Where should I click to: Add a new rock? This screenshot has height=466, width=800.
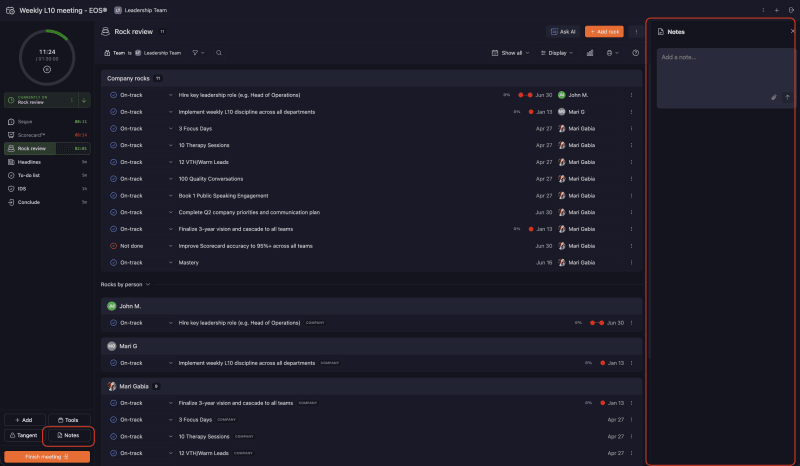tap(604, 32)
